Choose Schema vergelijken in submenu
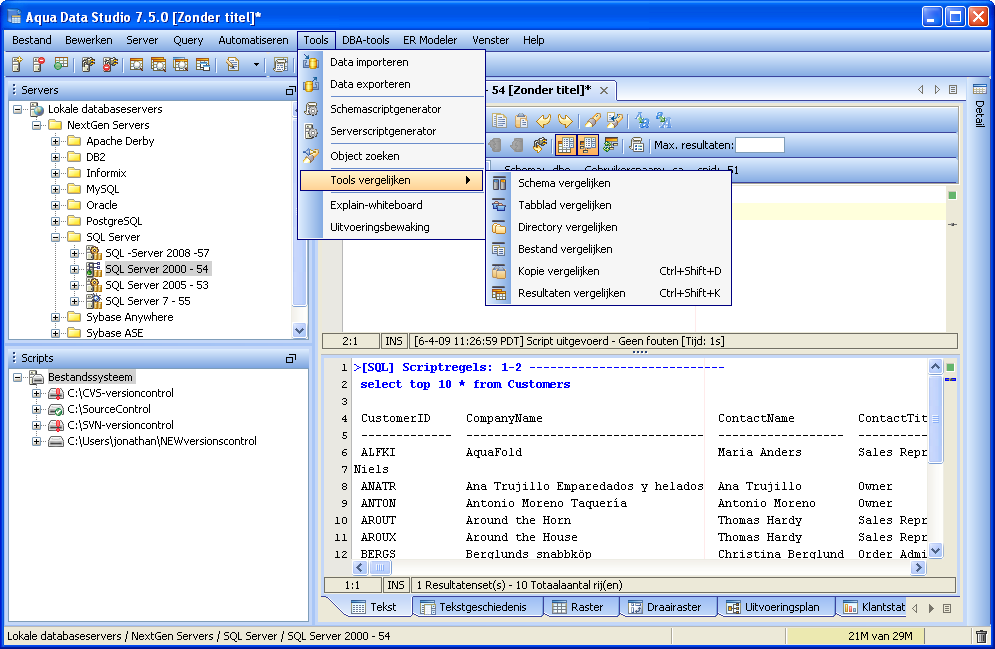This screenshot has width=995, height=649. pyautogui.click(x=608, y=183)
